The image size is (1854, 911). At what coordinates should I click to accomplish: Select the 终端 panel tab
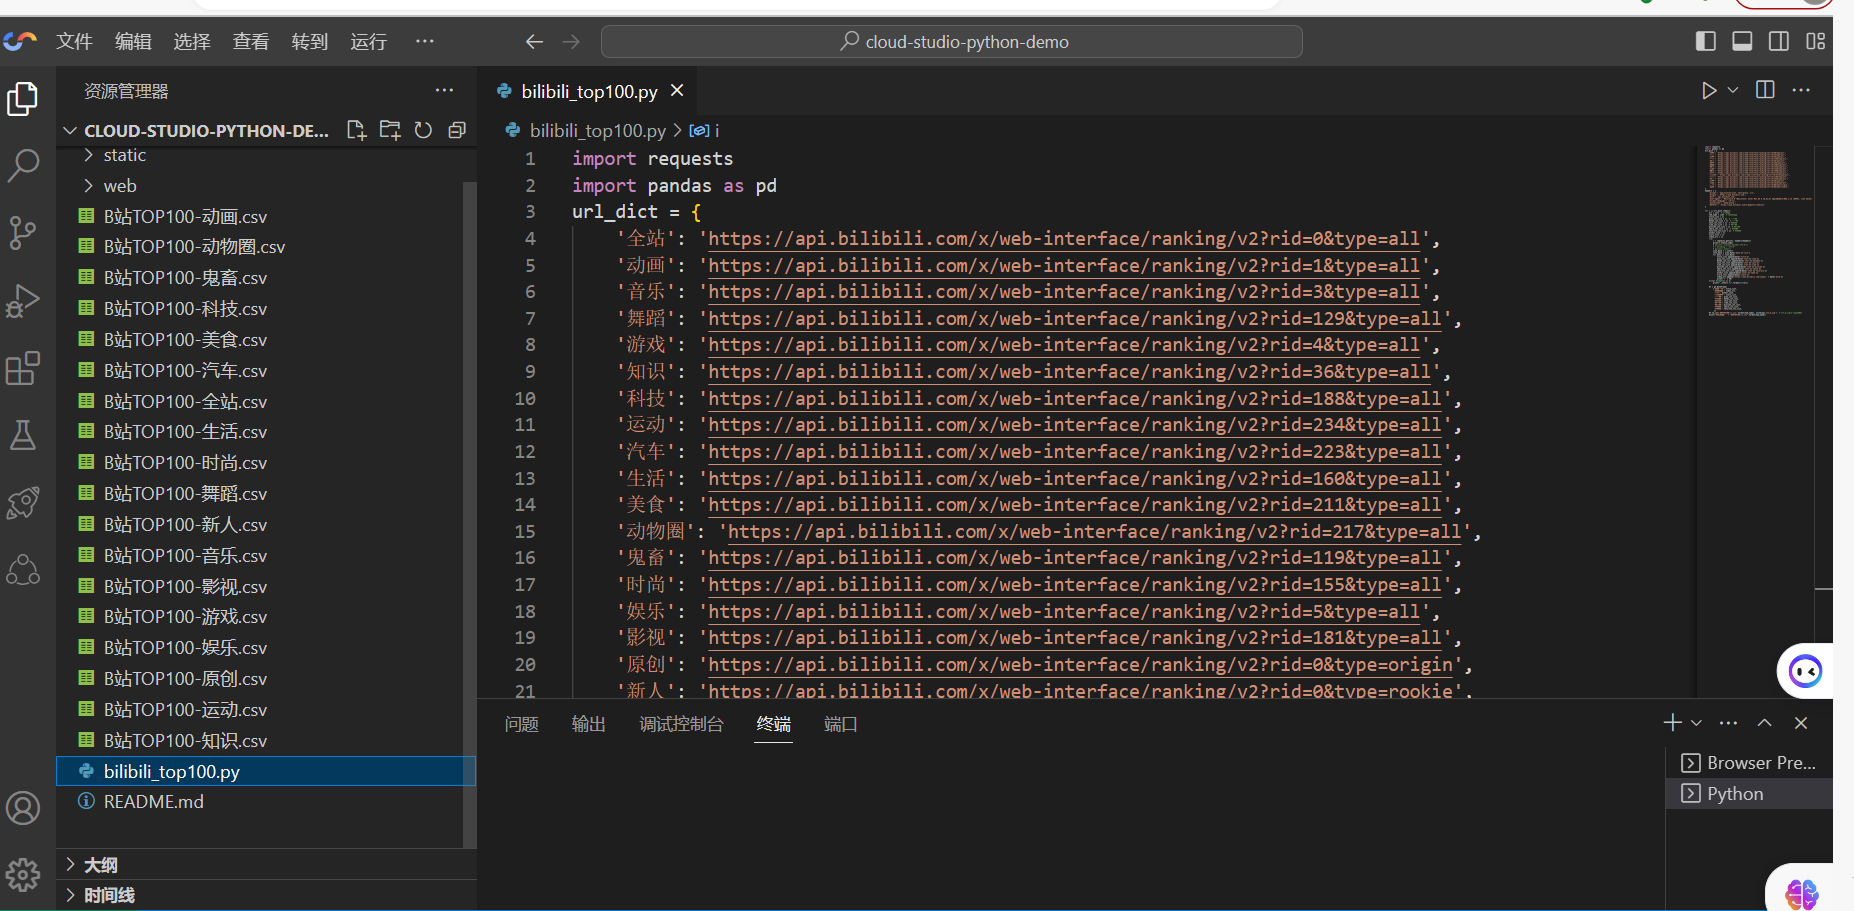774,724
